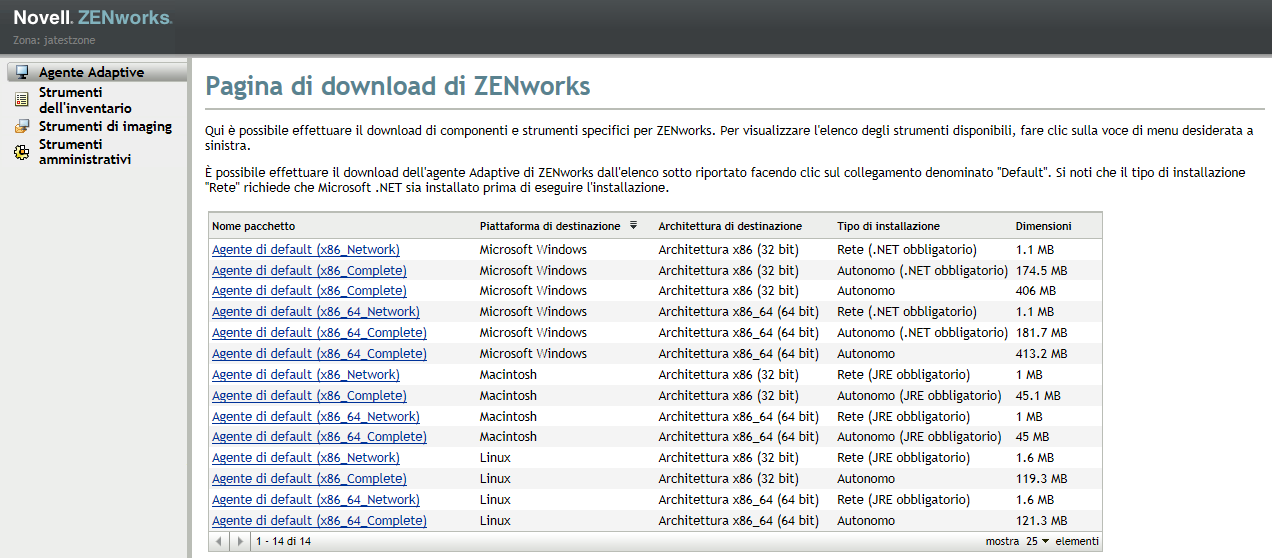The width and height of the screenshot is (1272, 558).
Task: Download the 1.1 MB Windows x86_Network agent
Action: [305, 249]
